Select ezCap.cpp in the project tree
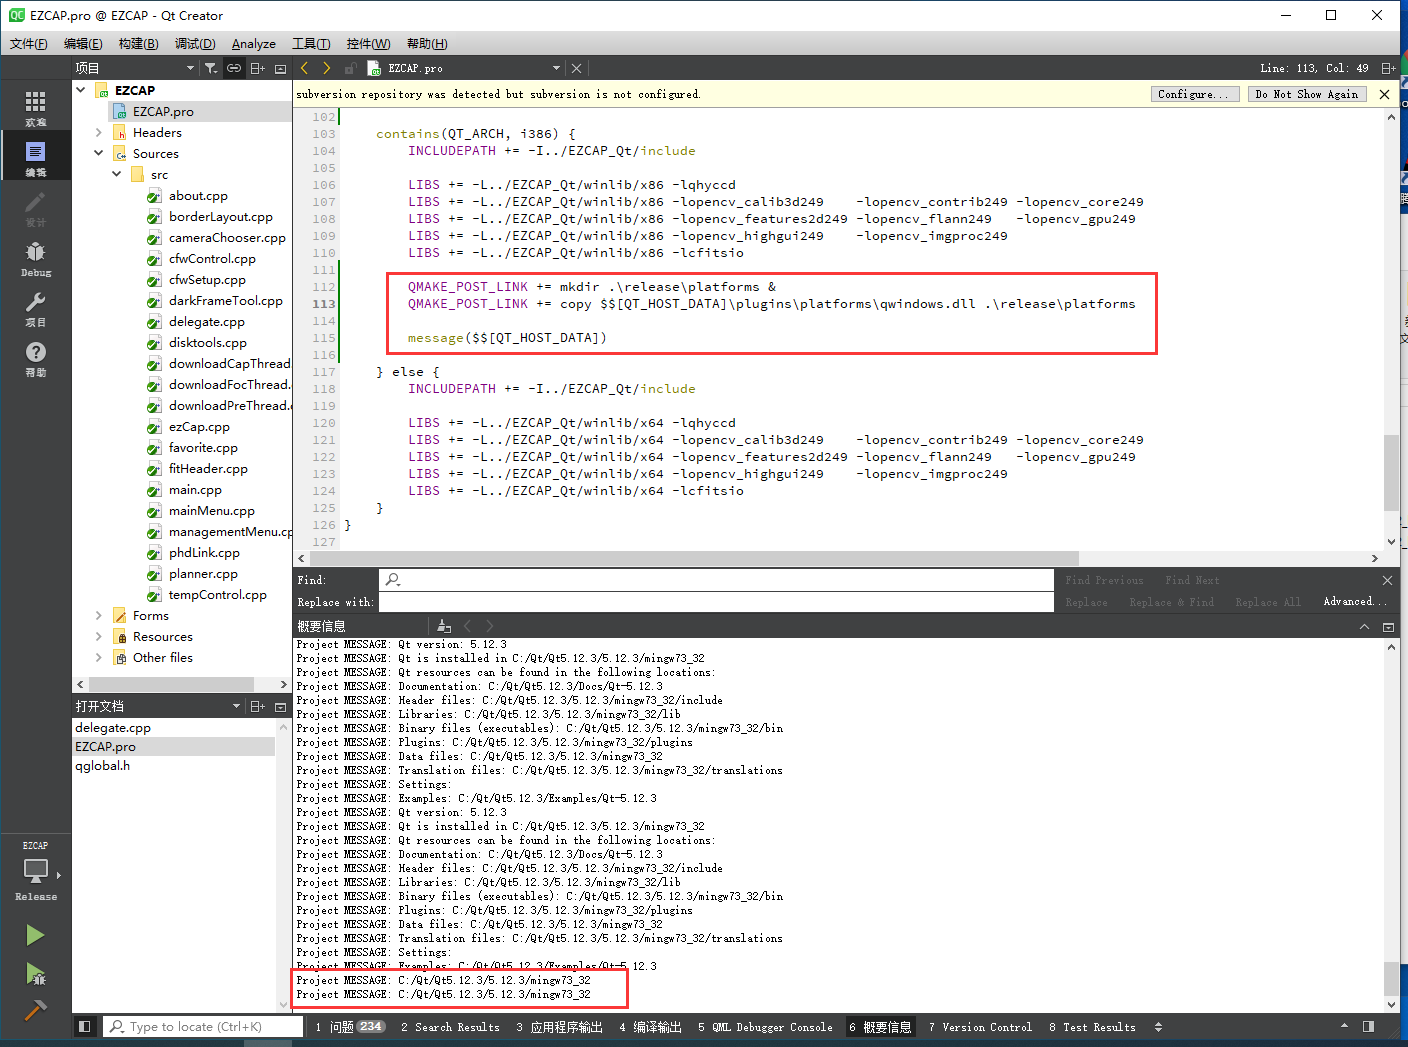The width and height of the screenshot is (1408, 1047). [x=199, y=426]
